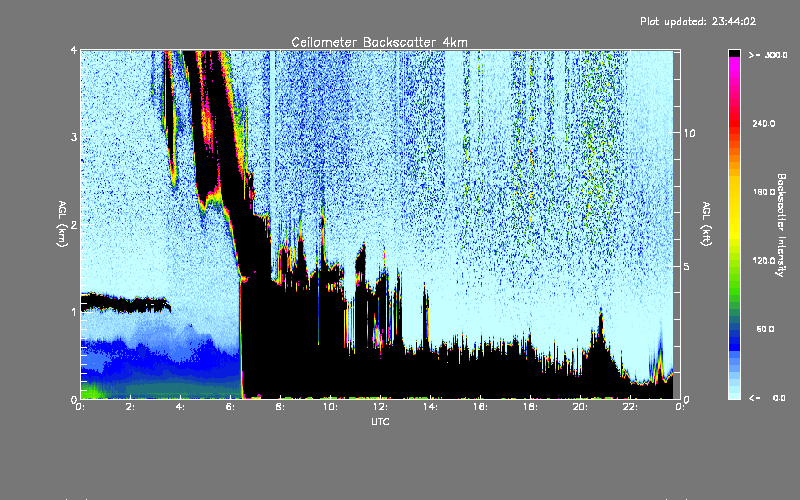Click the "<= 0.0" colorbar value

coord(767,398)
